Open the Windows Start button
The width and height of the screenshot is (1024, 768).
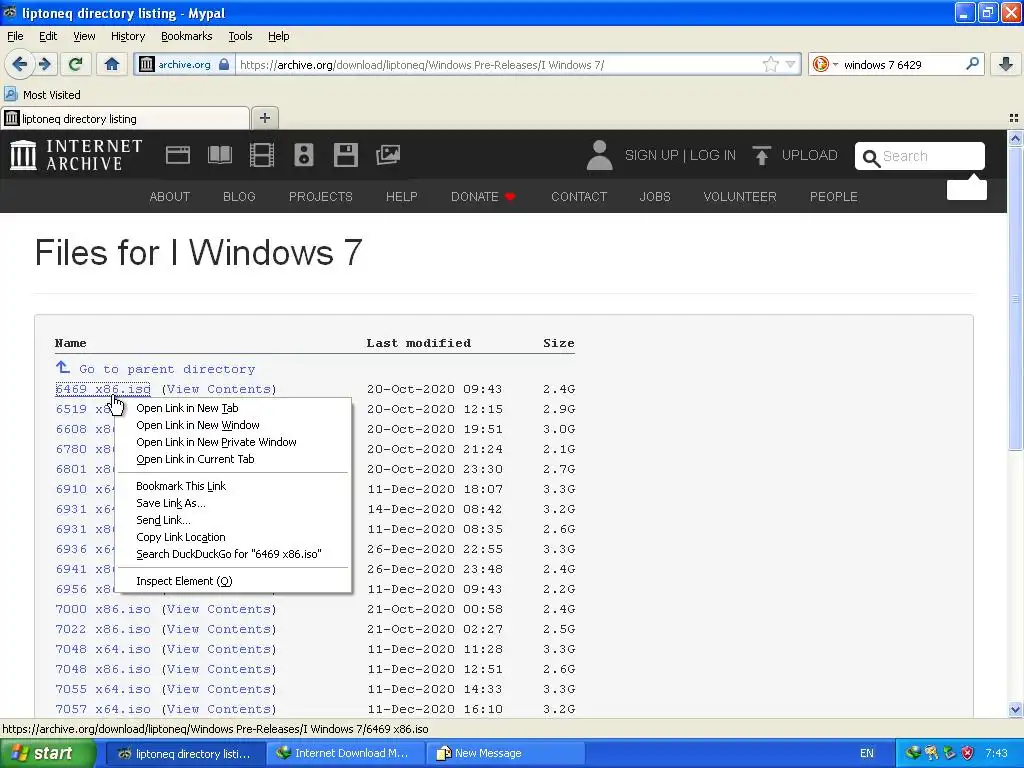48,753
